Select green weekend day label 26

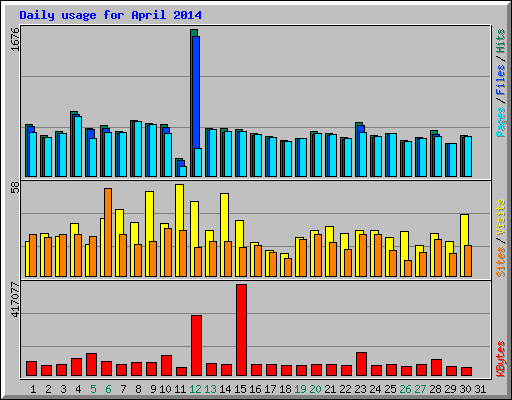tap(405, 389)
